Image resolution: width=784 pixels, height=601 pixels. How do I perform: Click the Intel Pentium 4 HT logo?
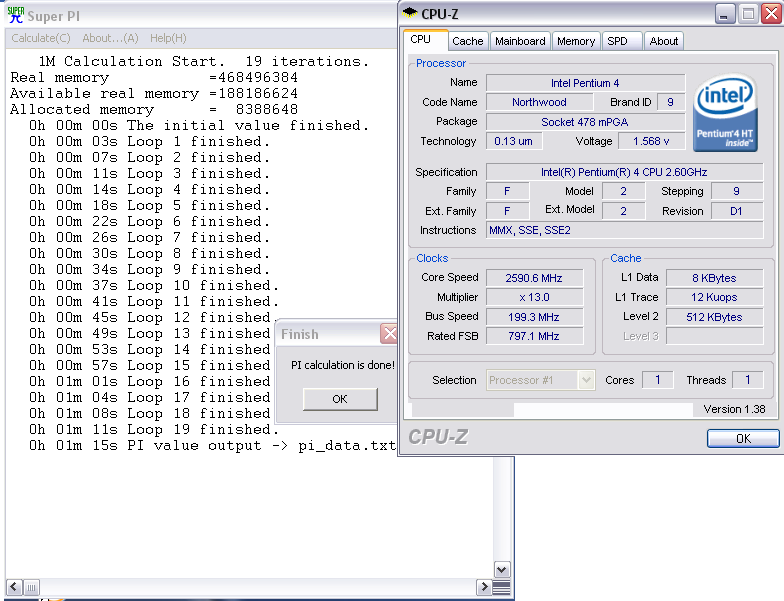[x=725, y=112]
